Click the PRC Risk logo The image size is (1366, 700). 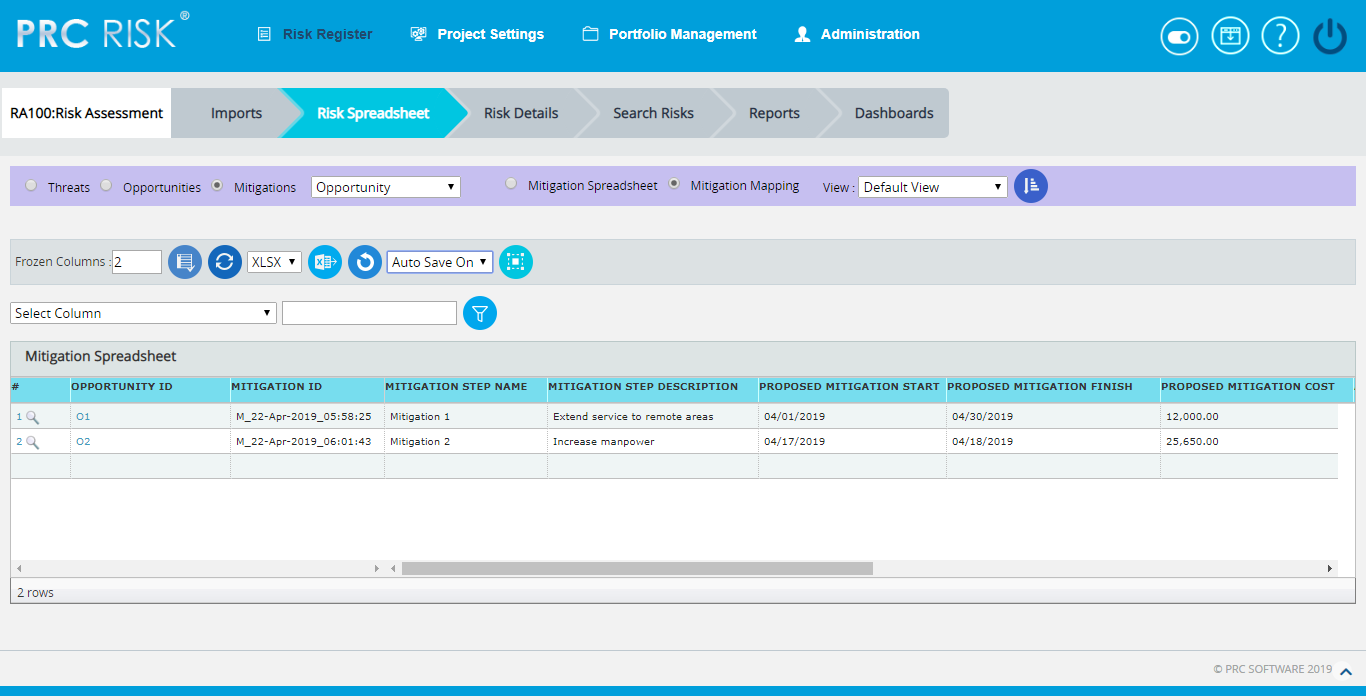103,31
